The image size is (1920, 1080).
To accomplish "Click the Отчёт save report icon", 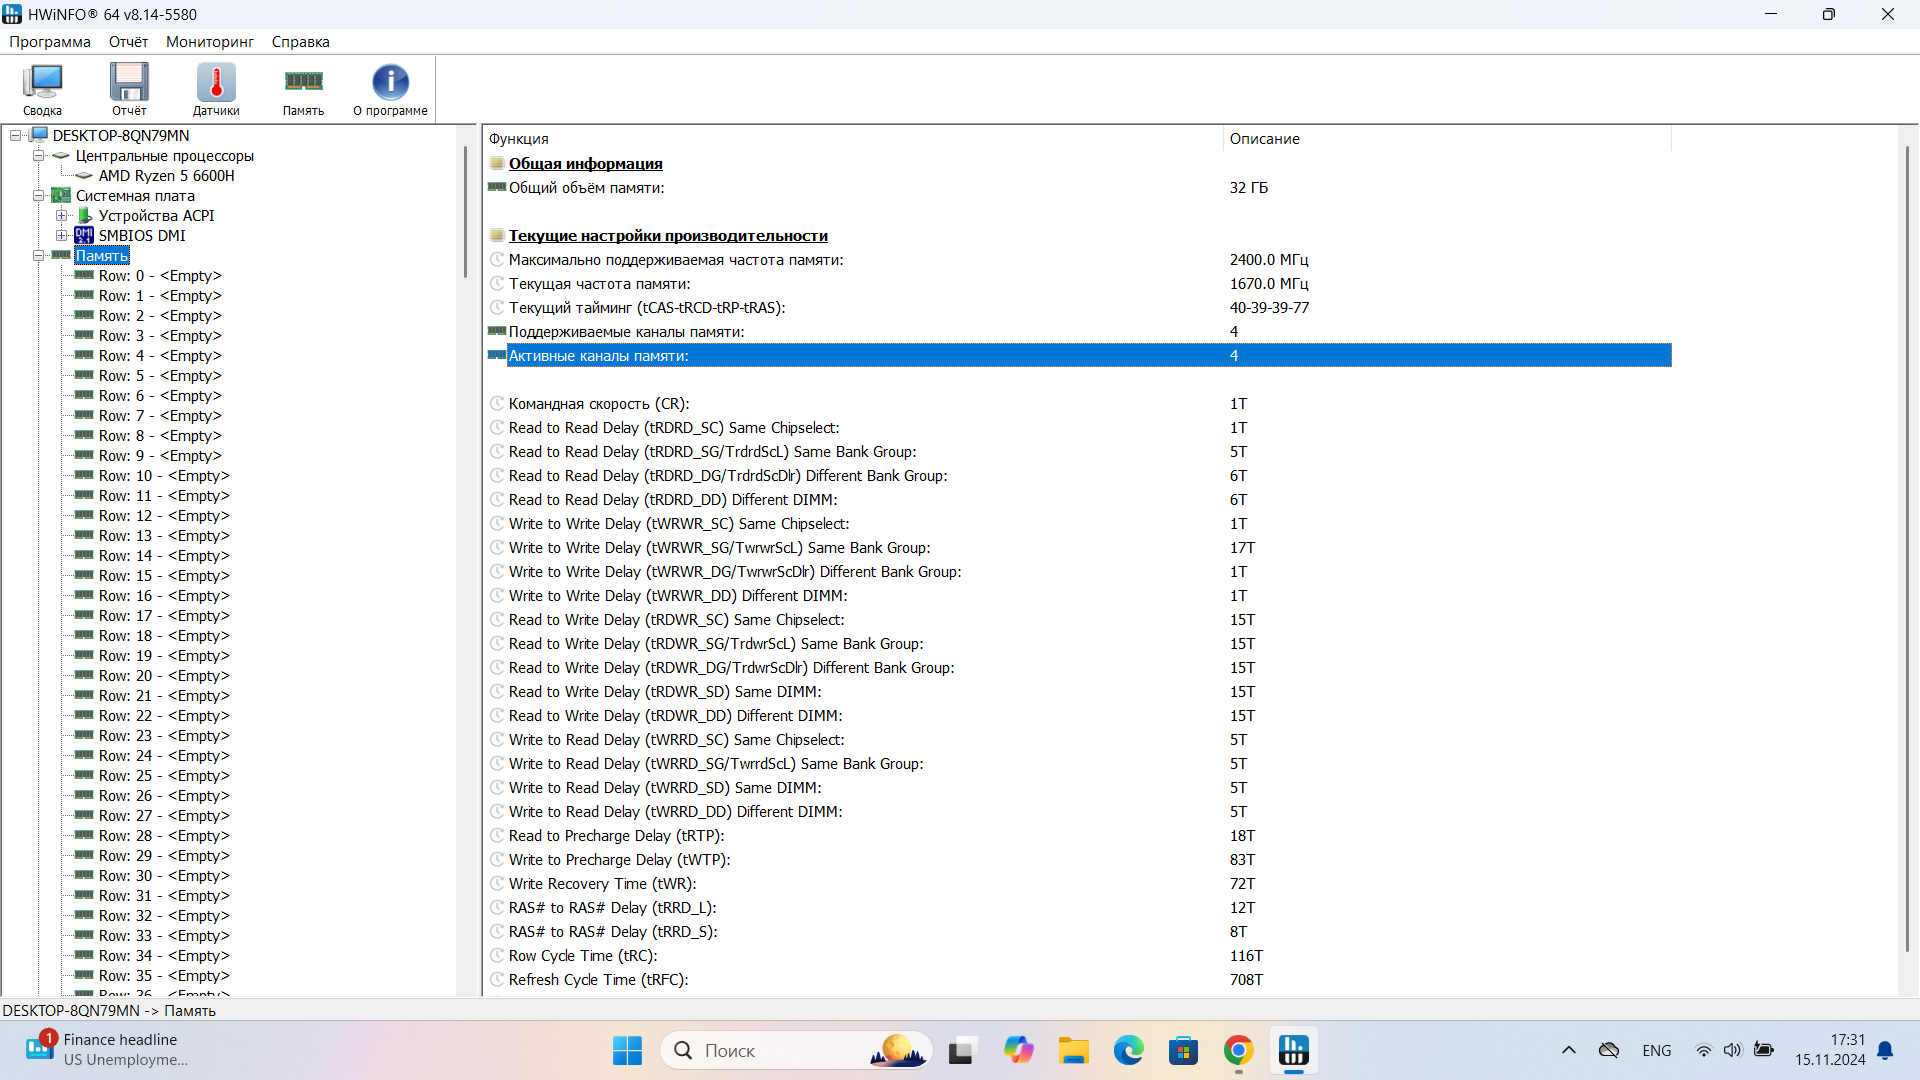I will (129, 89).
